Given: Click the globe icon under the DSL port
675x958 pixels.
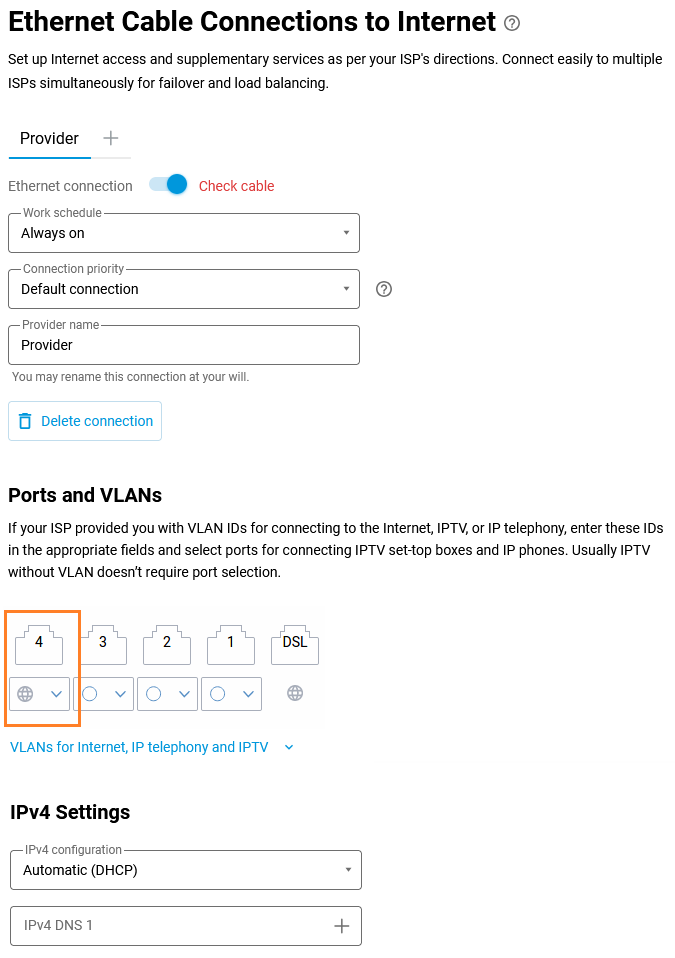Looking at the screenshot, I should click(295, 692).
